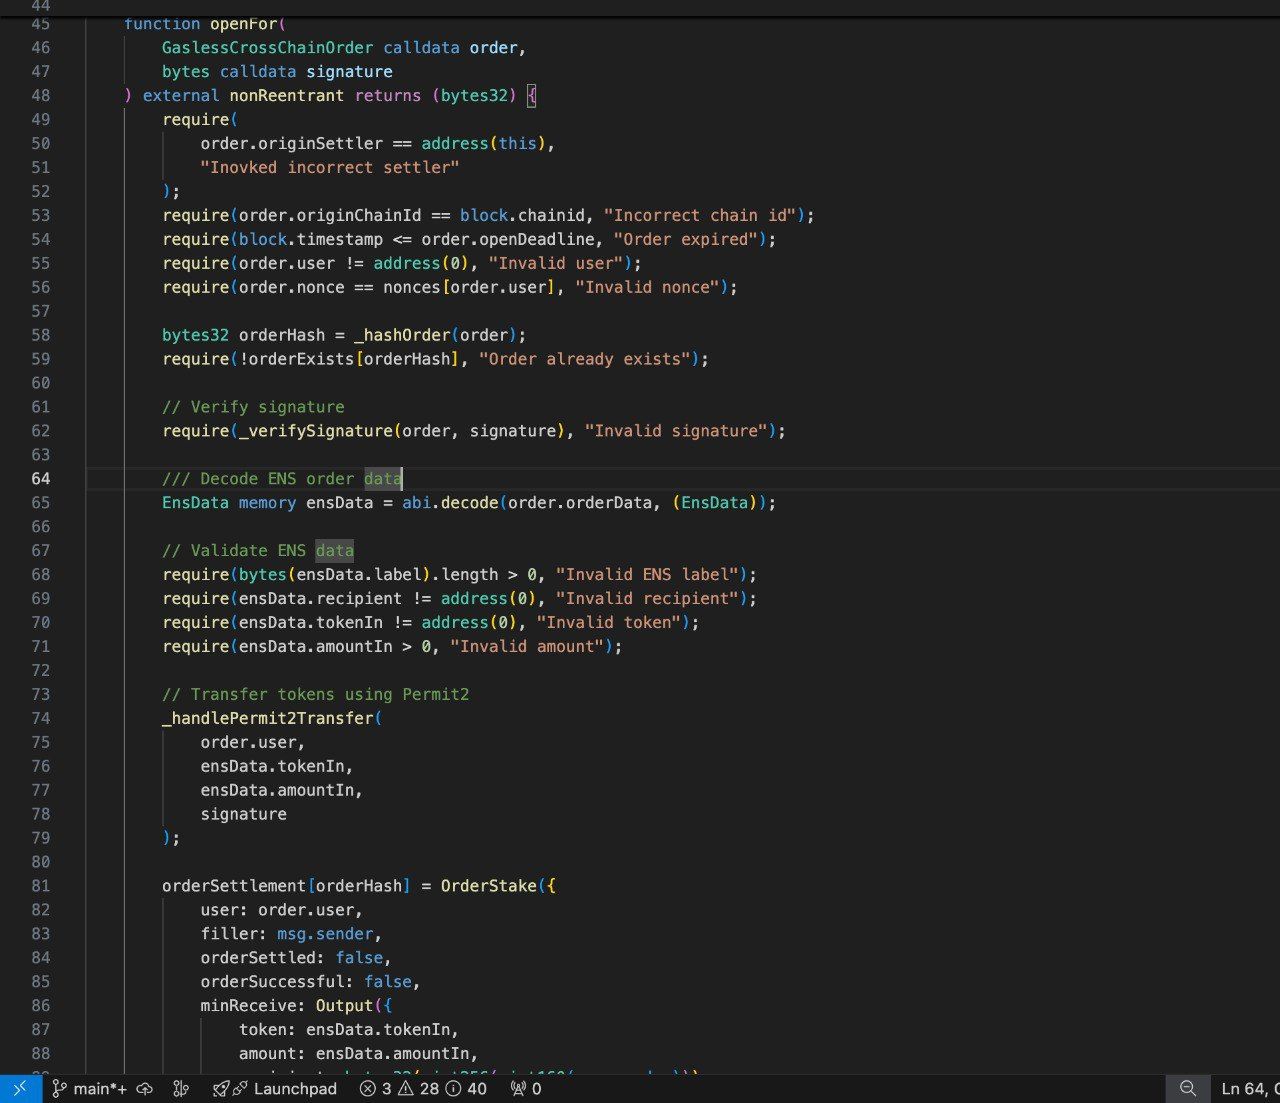Click _handlePermit2Transfer call on line 74
The image size is (1280, 1103).
point(267,718)
